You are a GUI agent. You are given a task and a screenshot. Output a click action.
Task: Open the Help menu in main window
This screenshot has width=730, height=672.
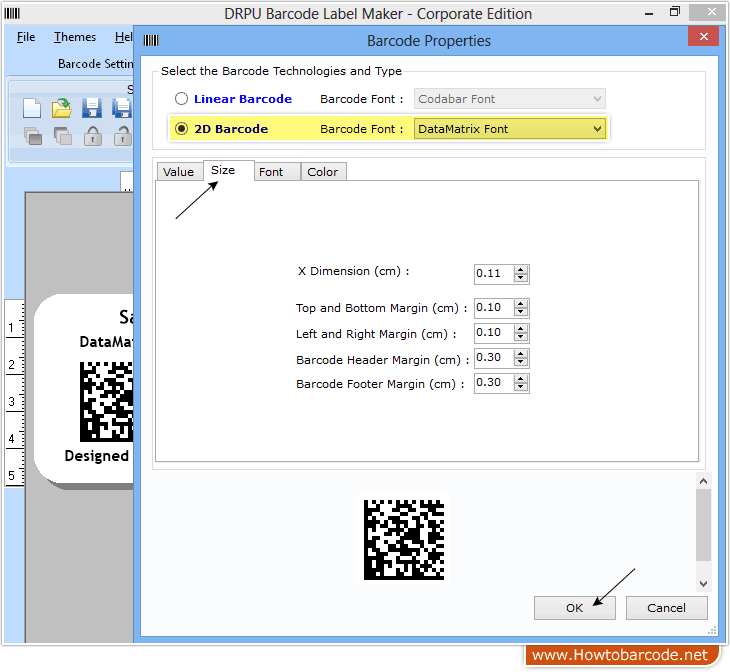point(124,37)
